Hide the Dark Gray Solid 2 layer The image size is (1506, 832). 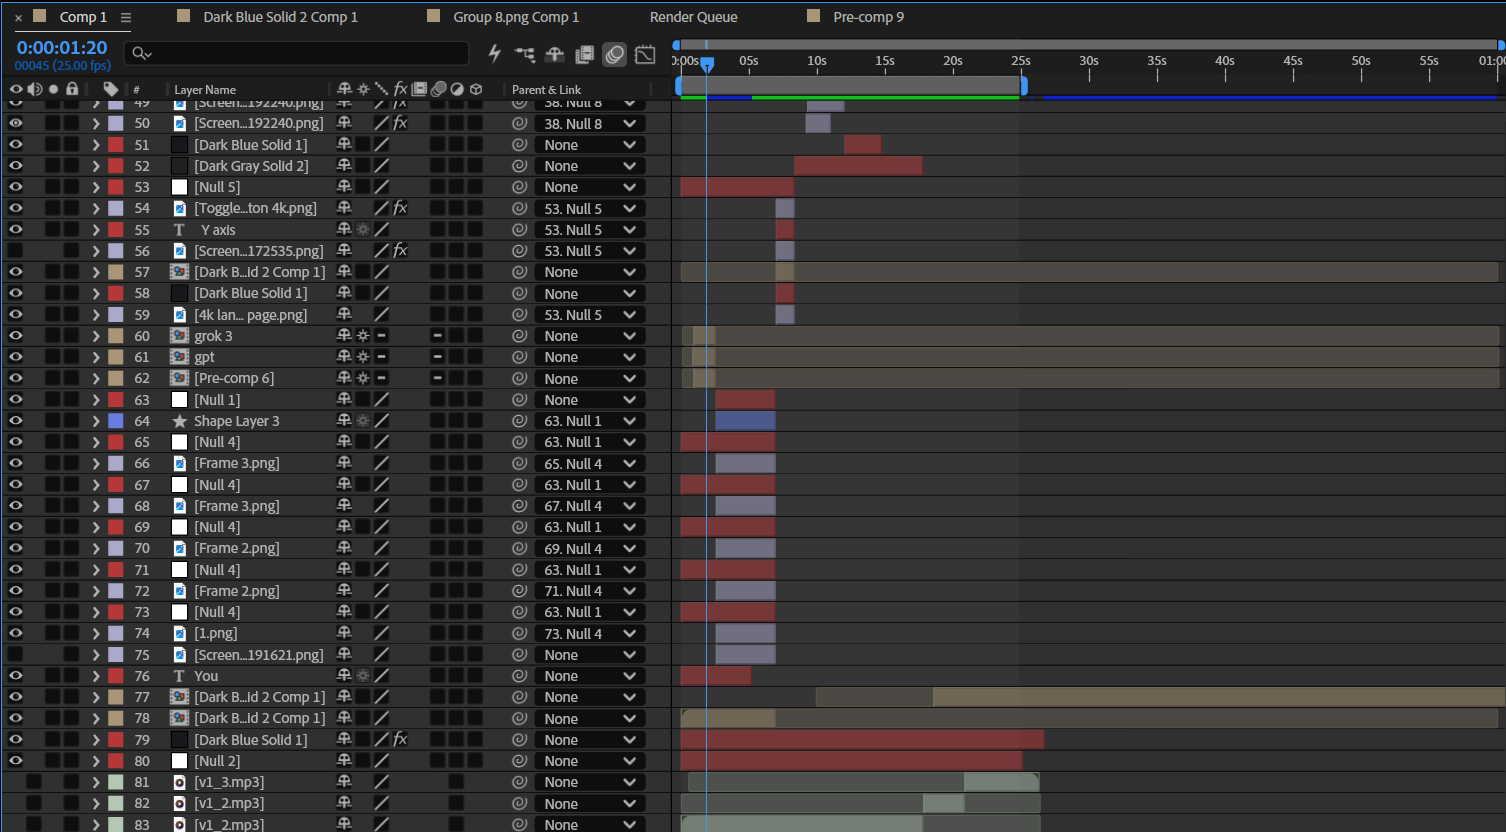tap(15, 166)
